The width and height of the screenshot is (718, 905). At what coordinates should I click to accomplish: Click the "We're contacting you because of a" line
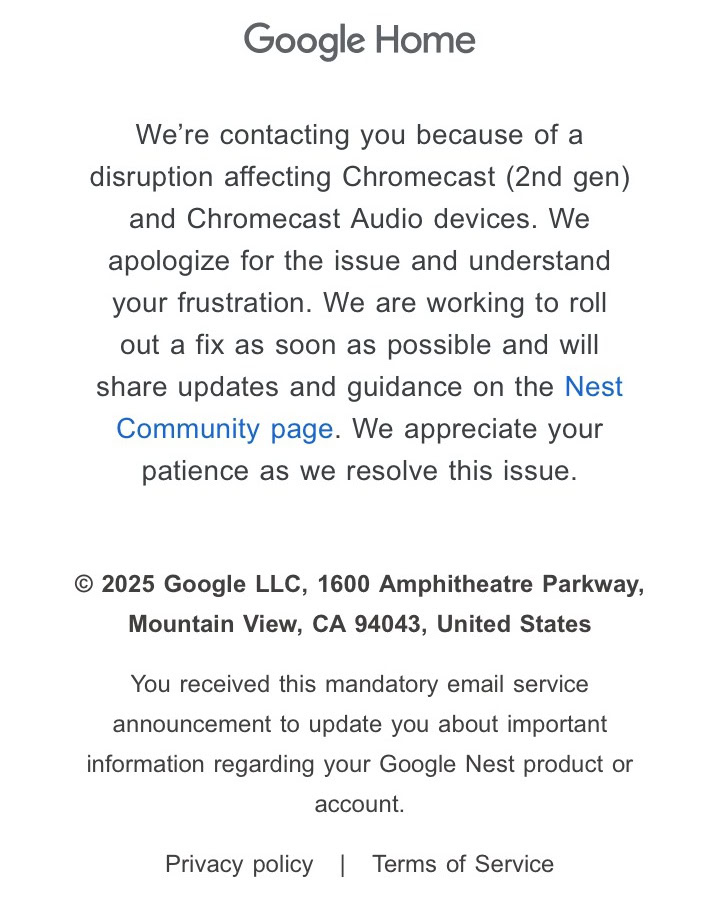[359, 135]
